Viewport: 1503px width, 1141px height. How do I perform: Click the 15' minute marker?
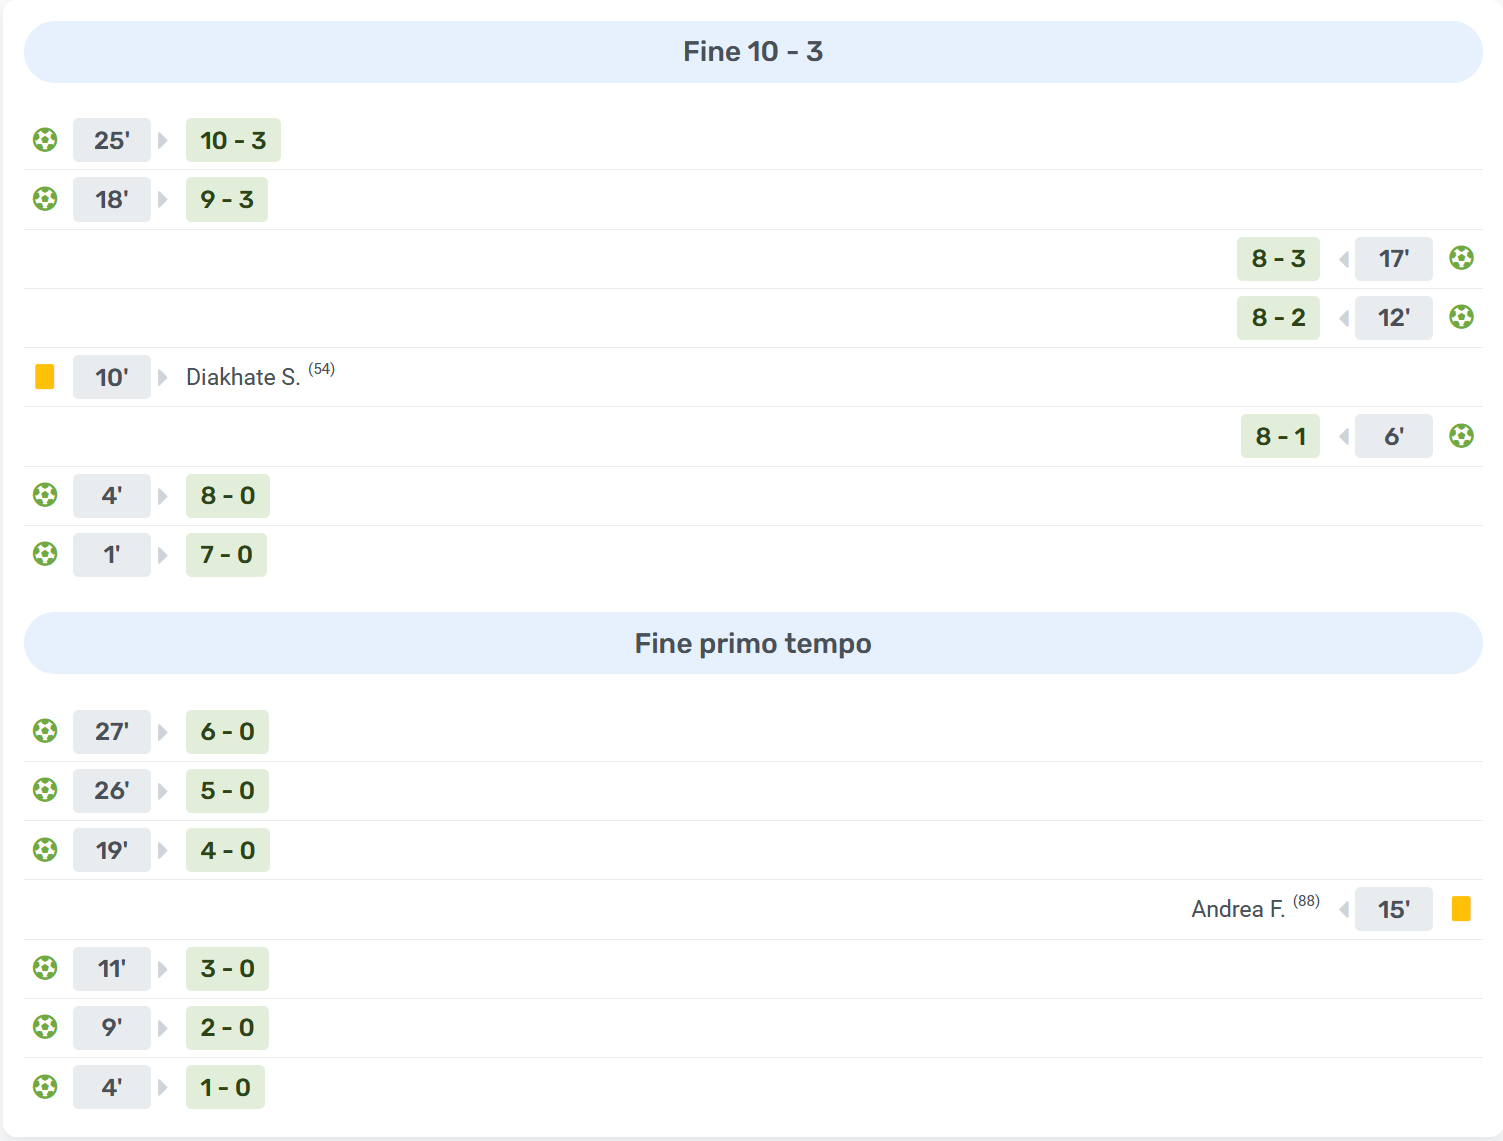(x=1393, y=909)
